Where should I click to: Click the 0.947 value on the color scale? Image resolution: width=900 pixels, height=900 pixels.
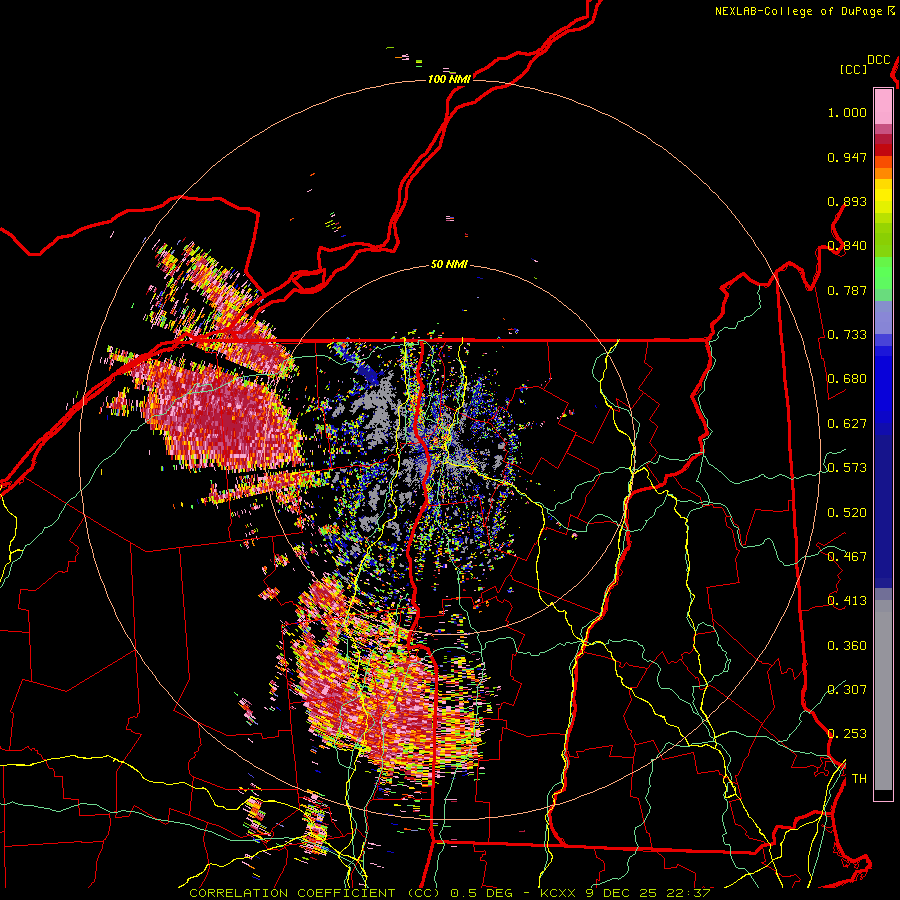coord(847,157)
